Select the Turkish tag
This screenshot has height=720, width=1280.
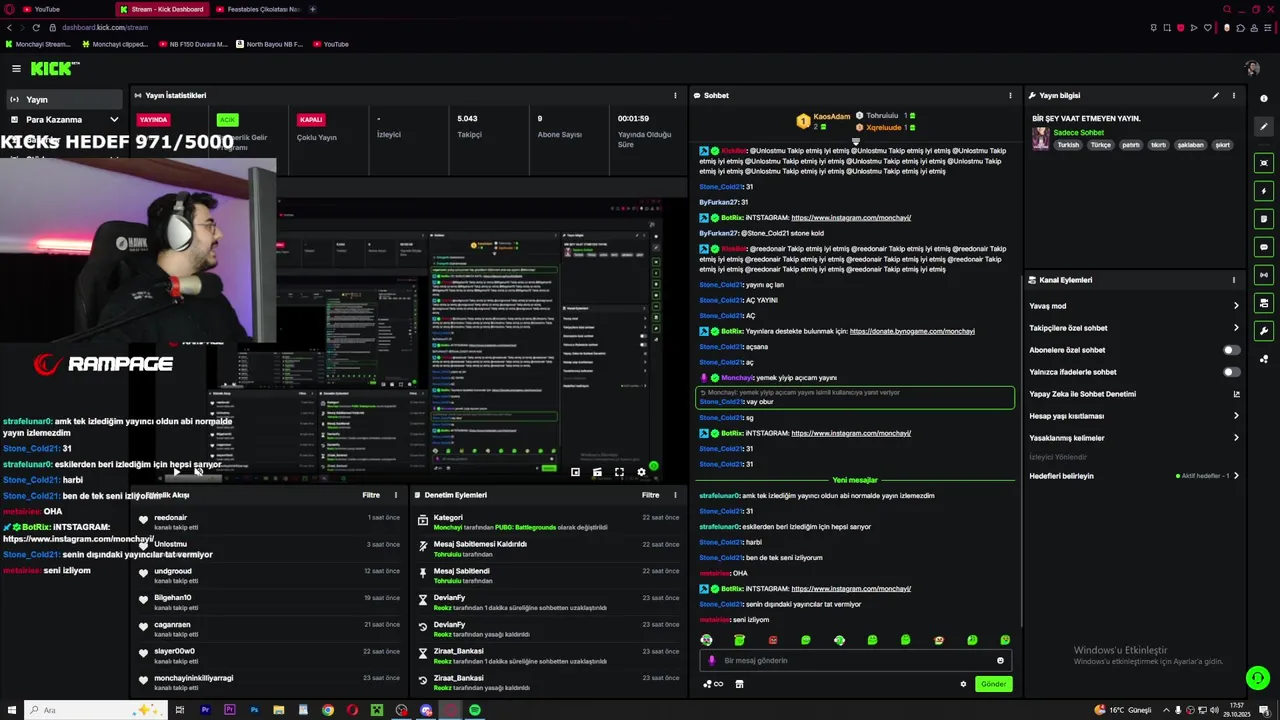point(1068,145)
